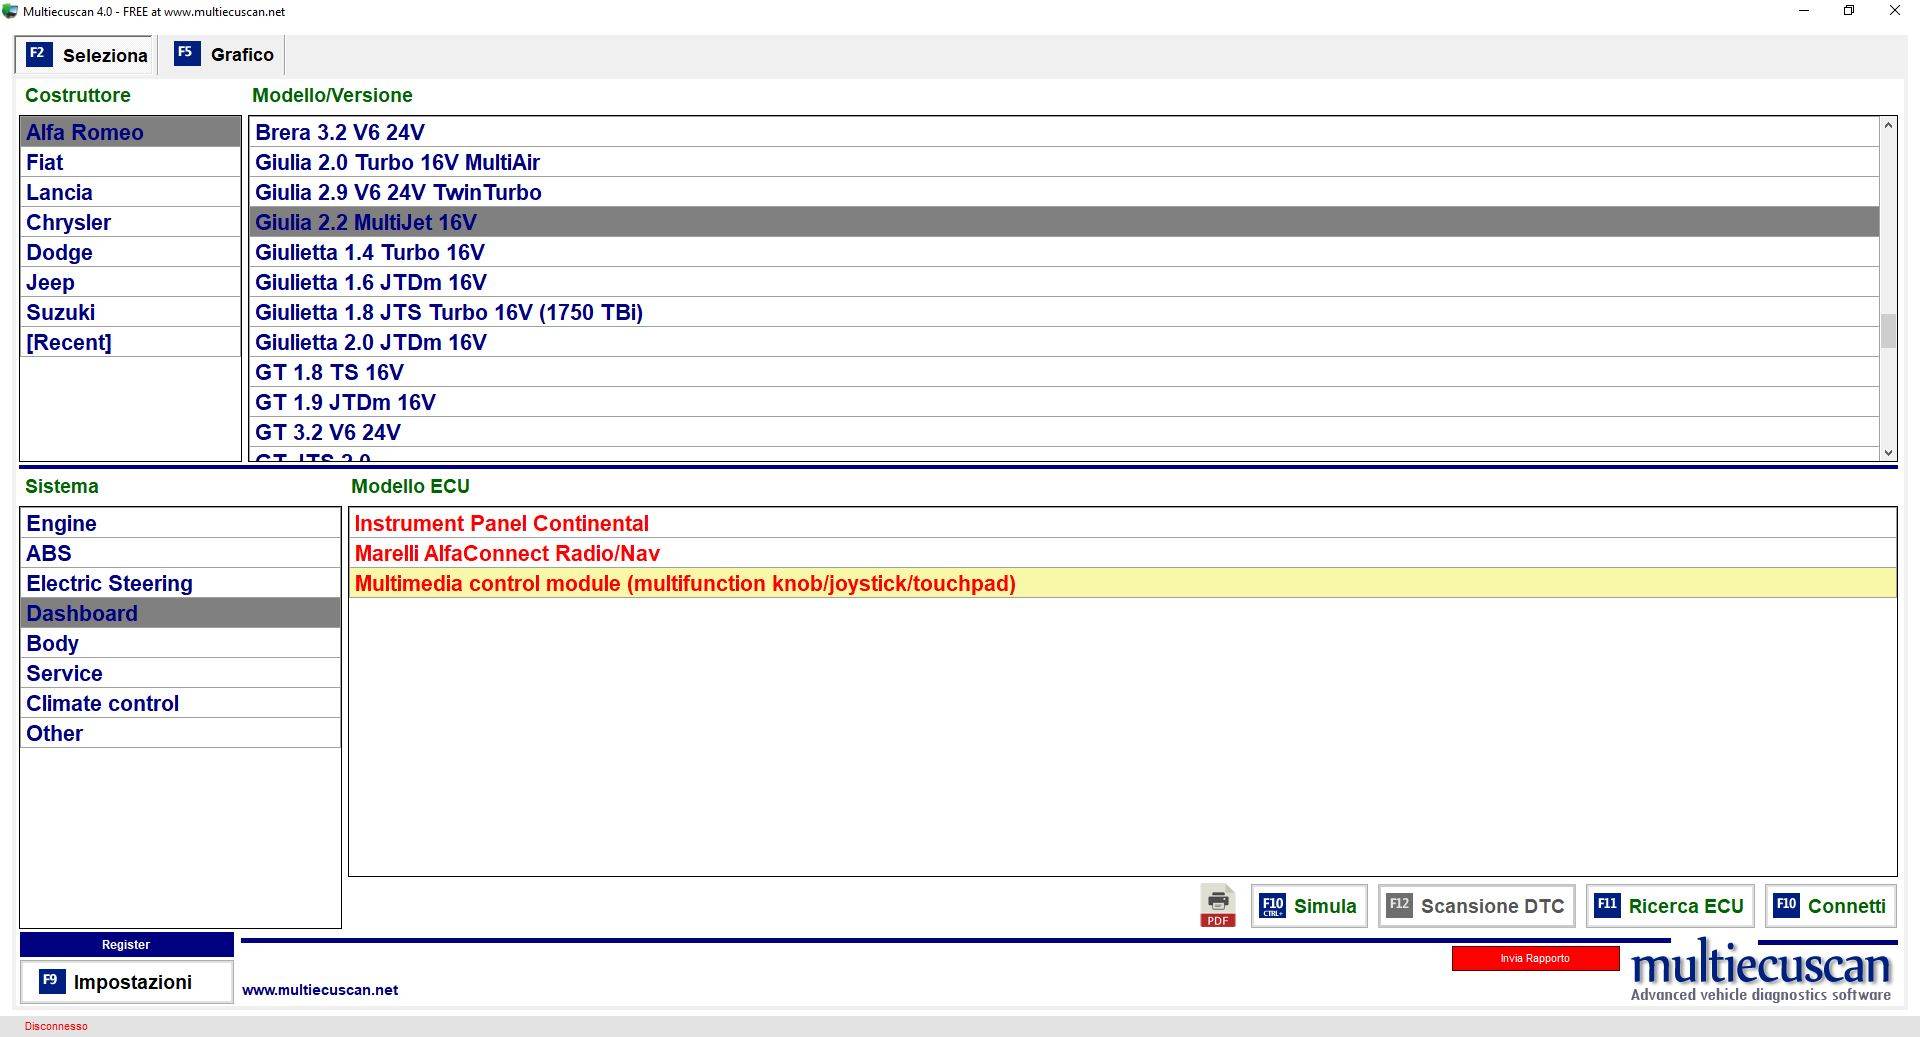The image size is (1920, 1037).
Task: Select GT 1.8 TS 16V model
Action: (1064, 372)
